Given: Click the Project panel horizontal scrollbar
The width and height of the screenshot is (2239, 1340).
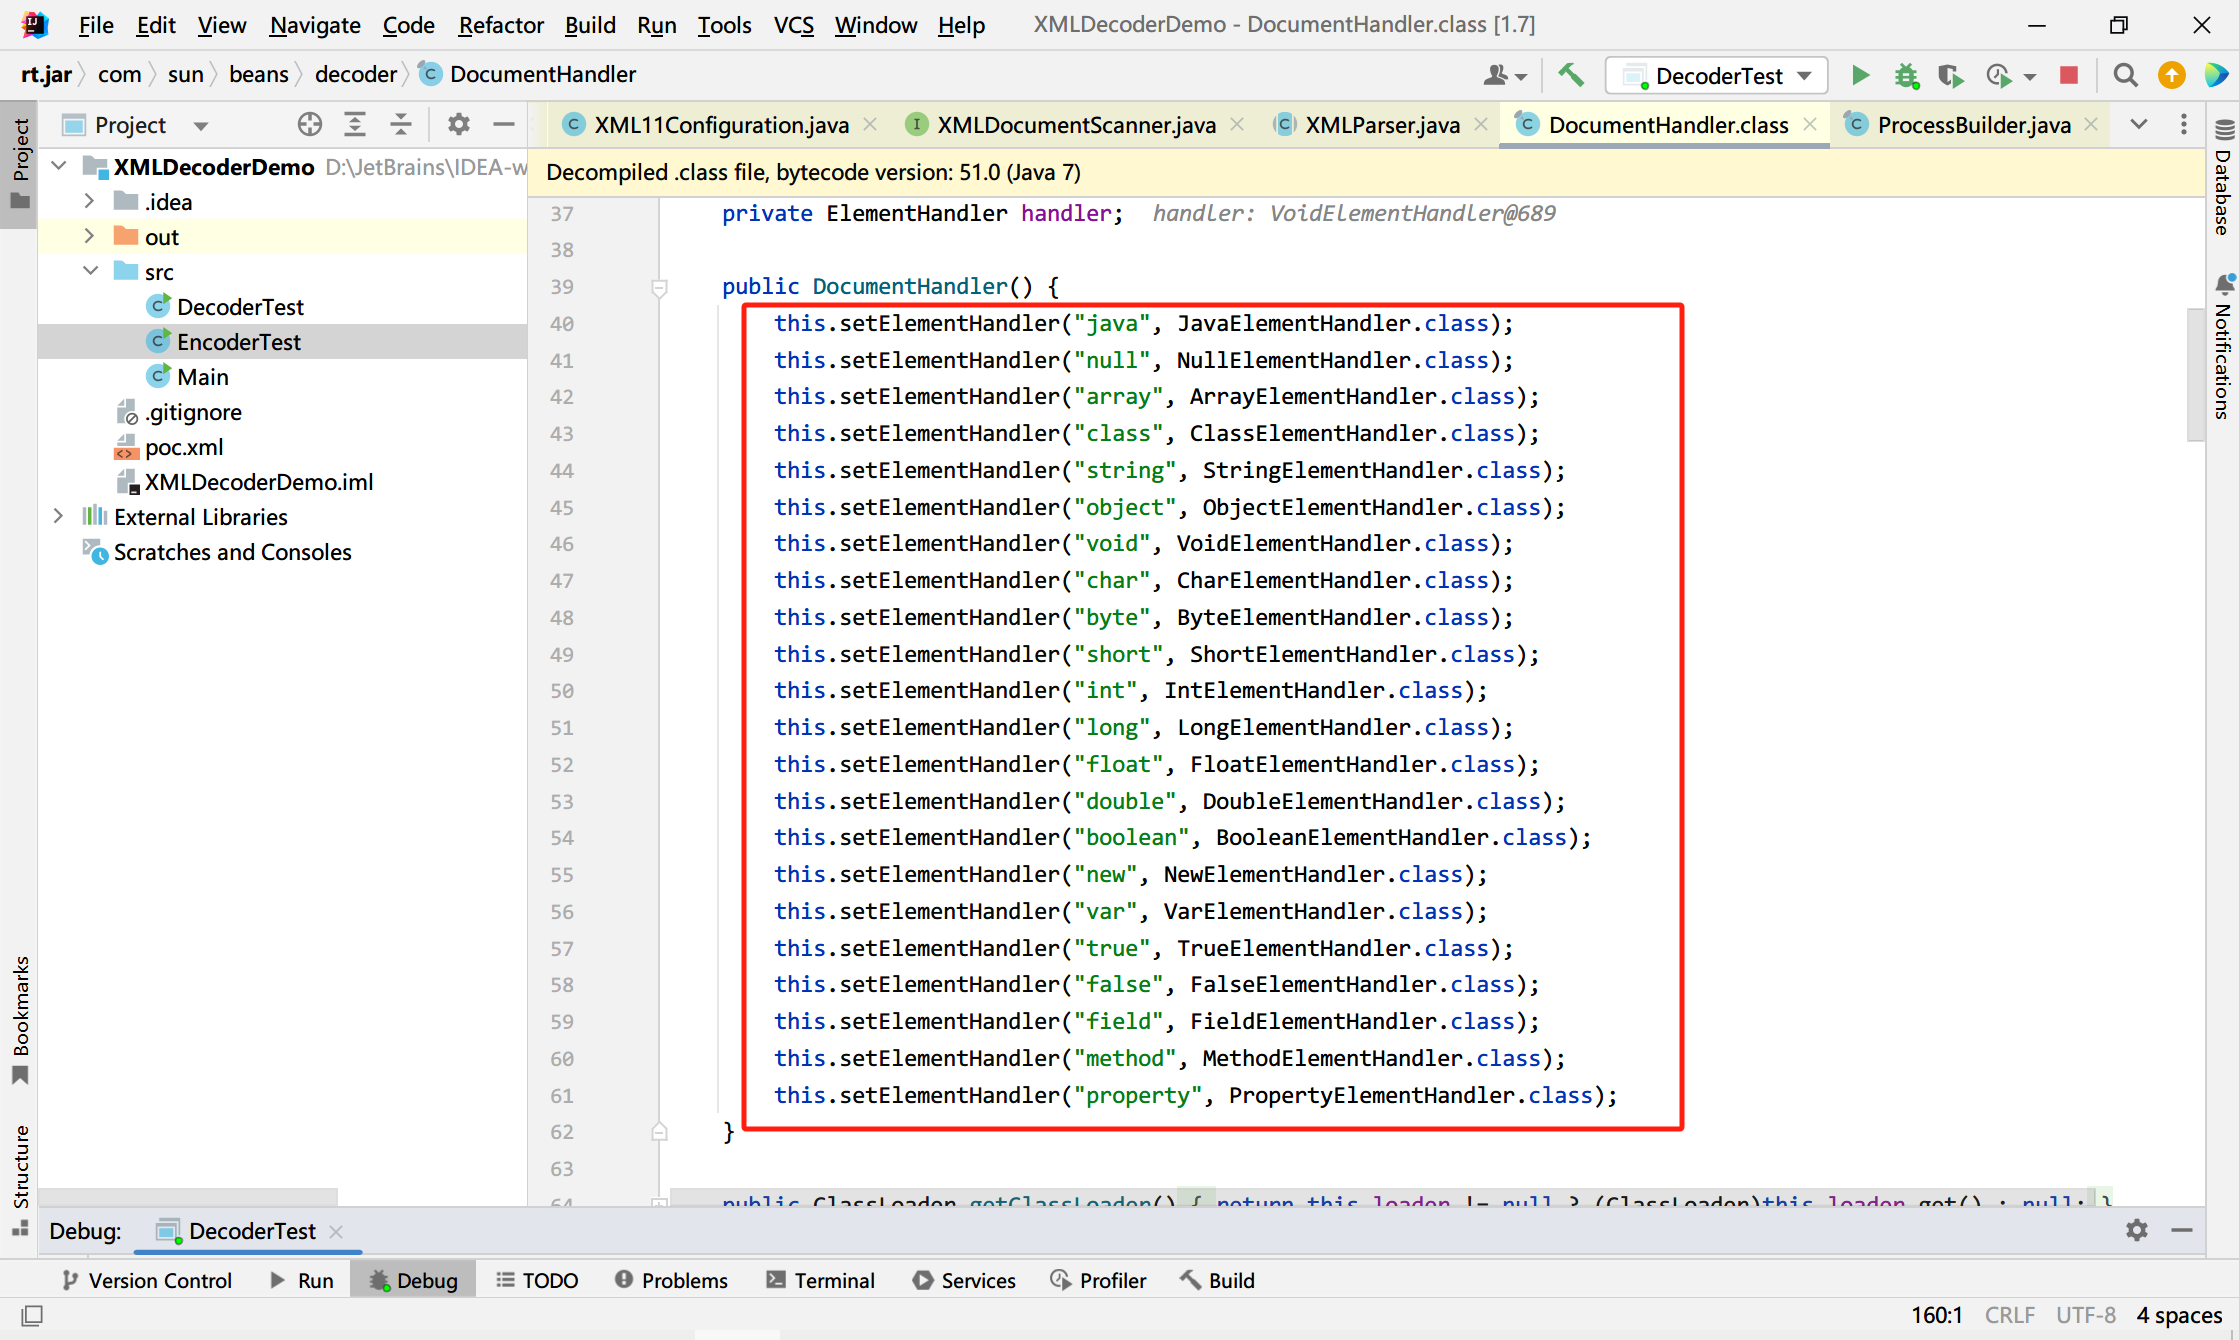Looking at the screenshot, I should click(x=188, y=1197).
